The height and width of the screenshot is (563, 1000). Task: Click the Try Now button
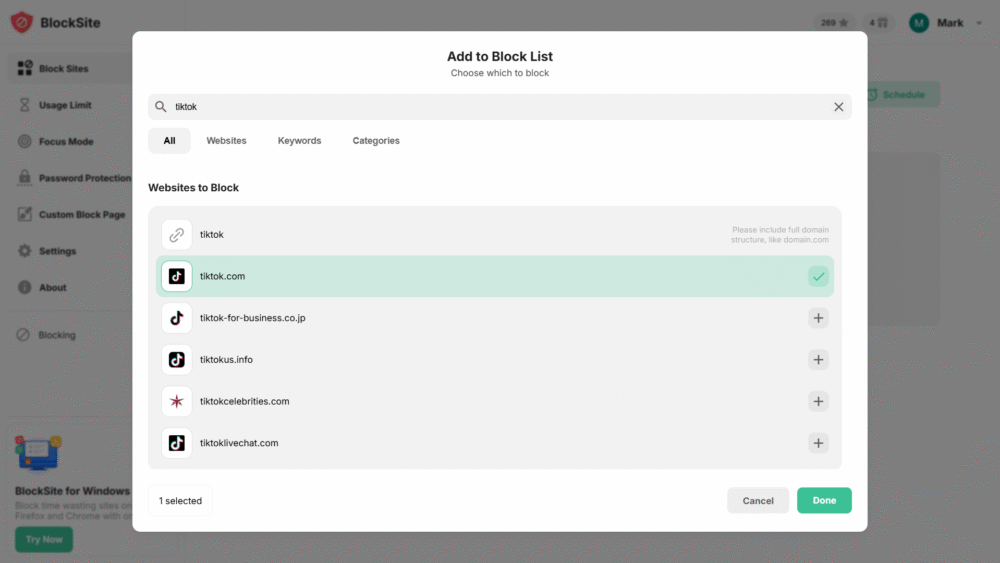[x=44, y=539]
